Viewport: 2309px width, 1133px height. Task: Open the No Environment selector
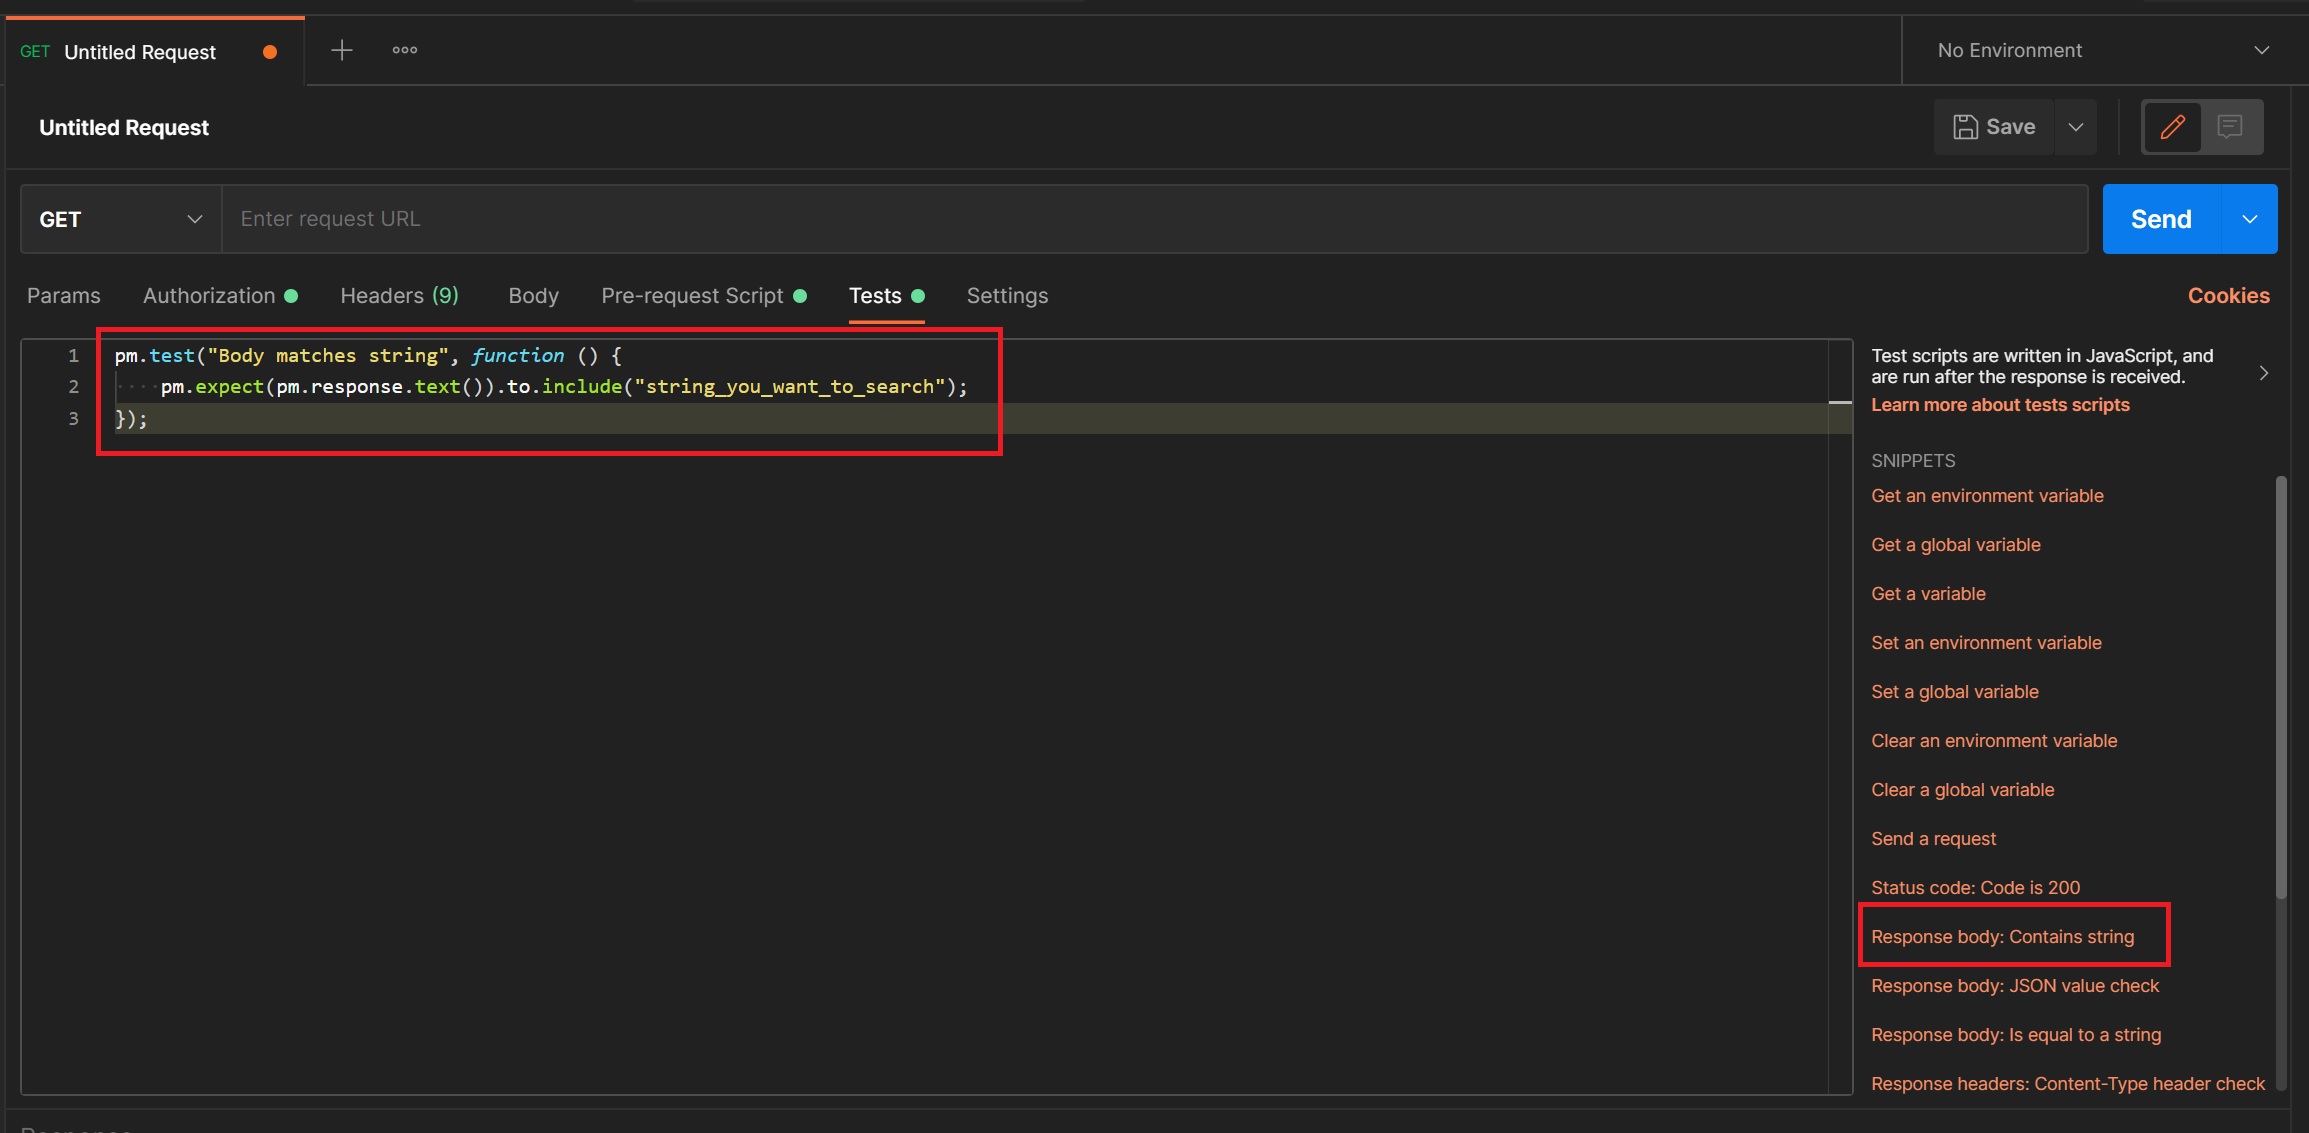tap(2103, 50)
